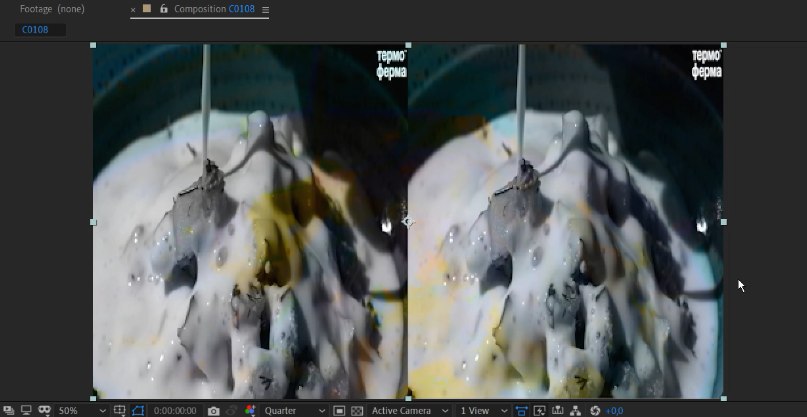
Task: Click the Reset Exposure aperture icon
Action: pos(595,411)
